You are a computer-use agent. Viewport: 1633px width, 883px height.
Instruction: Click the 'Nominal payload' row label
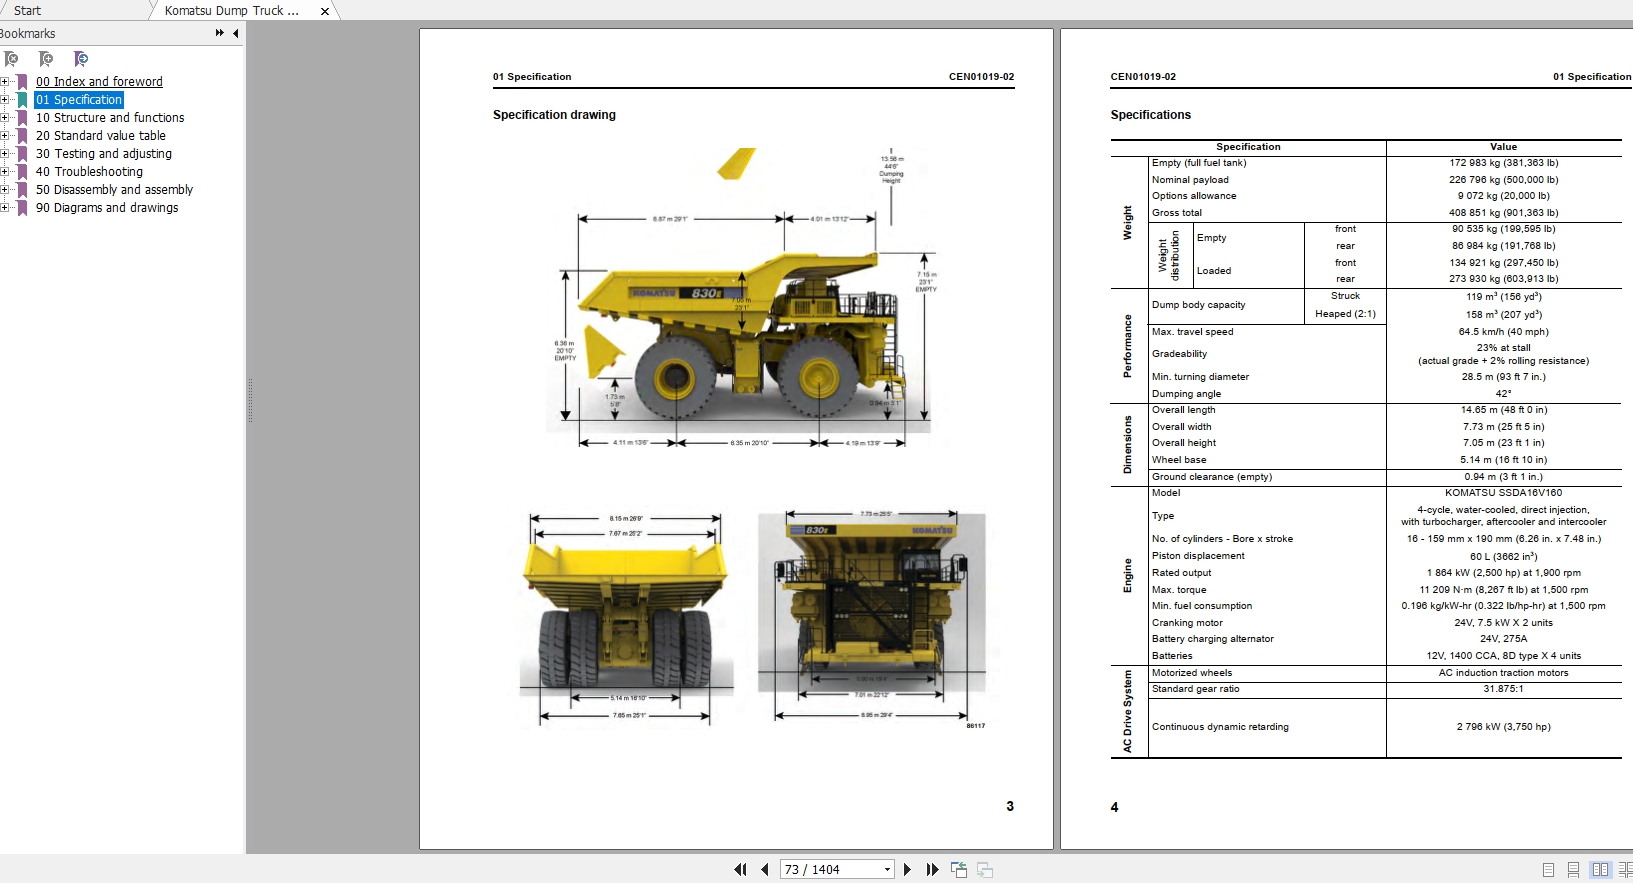(1190, 180)
